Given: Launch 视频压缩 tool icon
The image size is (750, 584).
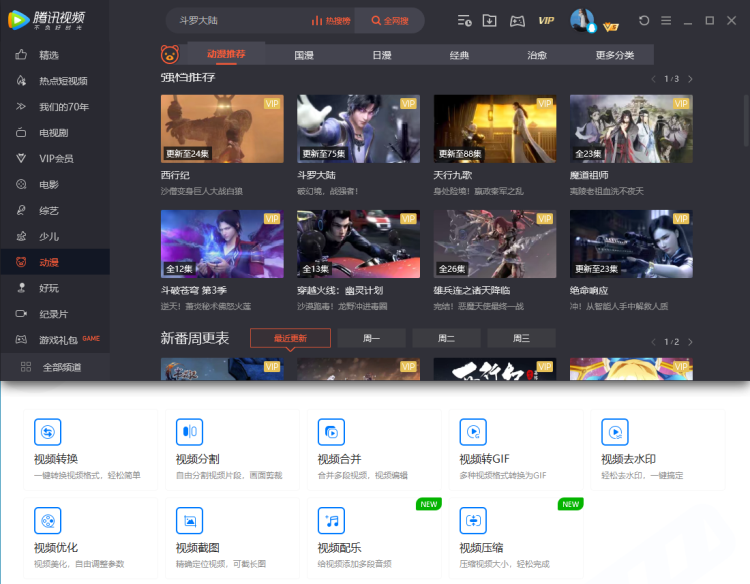Looking at the screenshot, I should tap(473, 520).
